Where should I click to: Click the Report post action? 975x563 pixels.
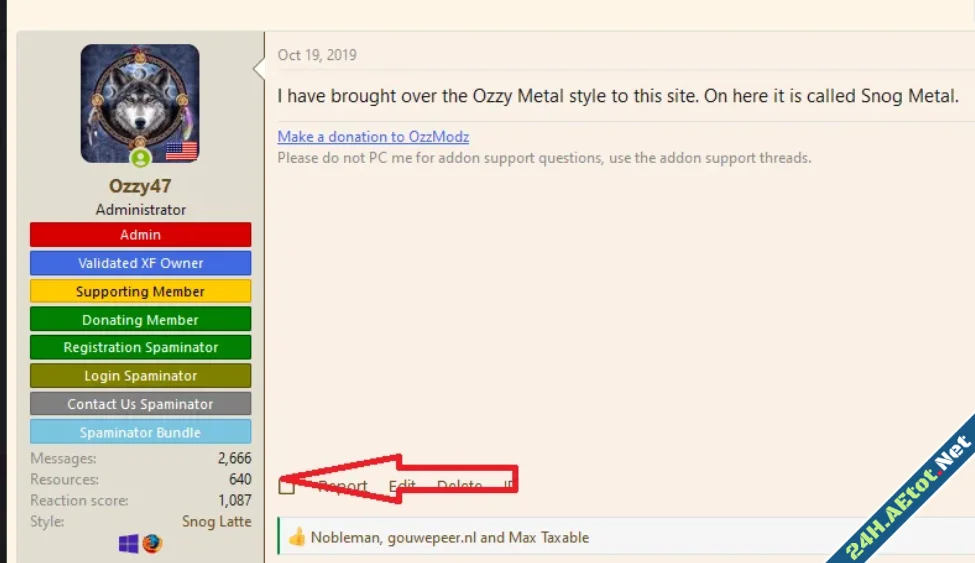click(x=342, y=486)
